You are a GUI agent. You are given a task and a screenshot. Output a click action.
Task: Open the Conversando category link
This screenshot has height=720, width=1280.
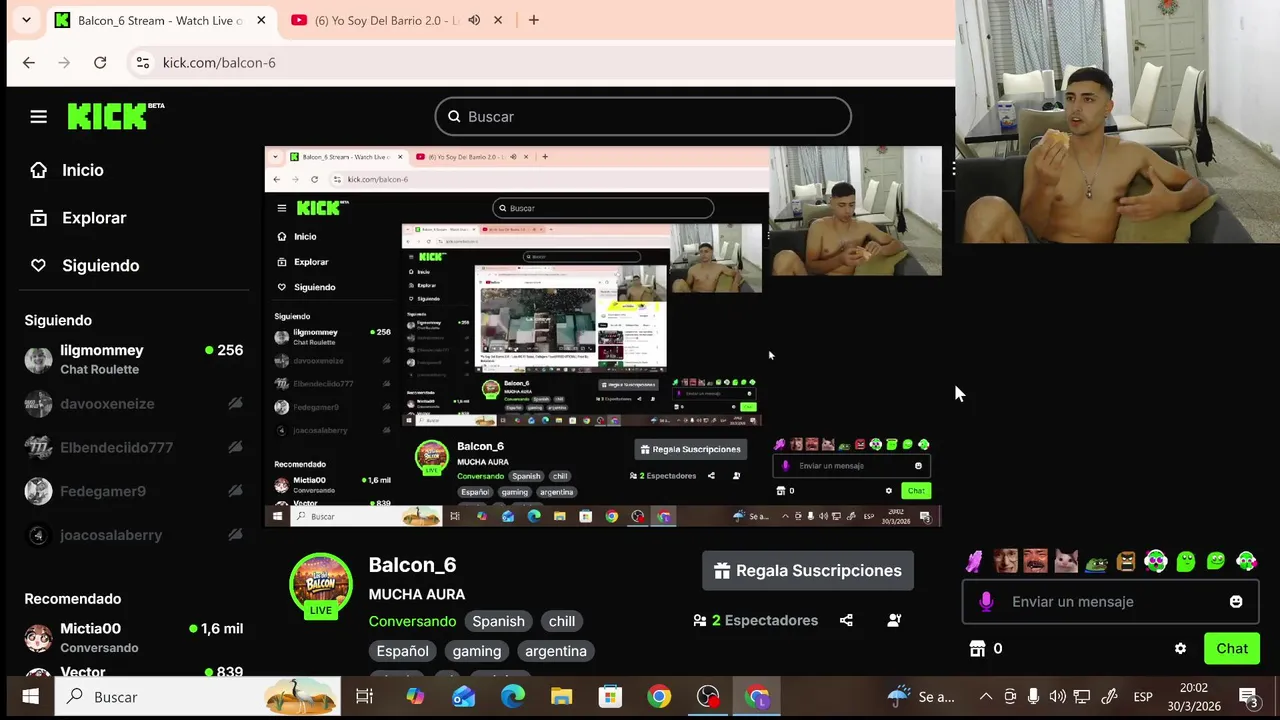(x=412, y=621)
